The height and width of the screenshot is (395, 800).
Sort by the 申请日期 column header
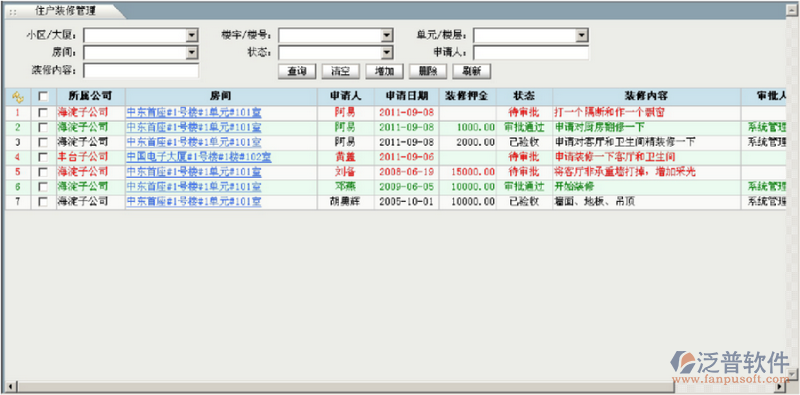pyautogui.click(x=407, y=96)
